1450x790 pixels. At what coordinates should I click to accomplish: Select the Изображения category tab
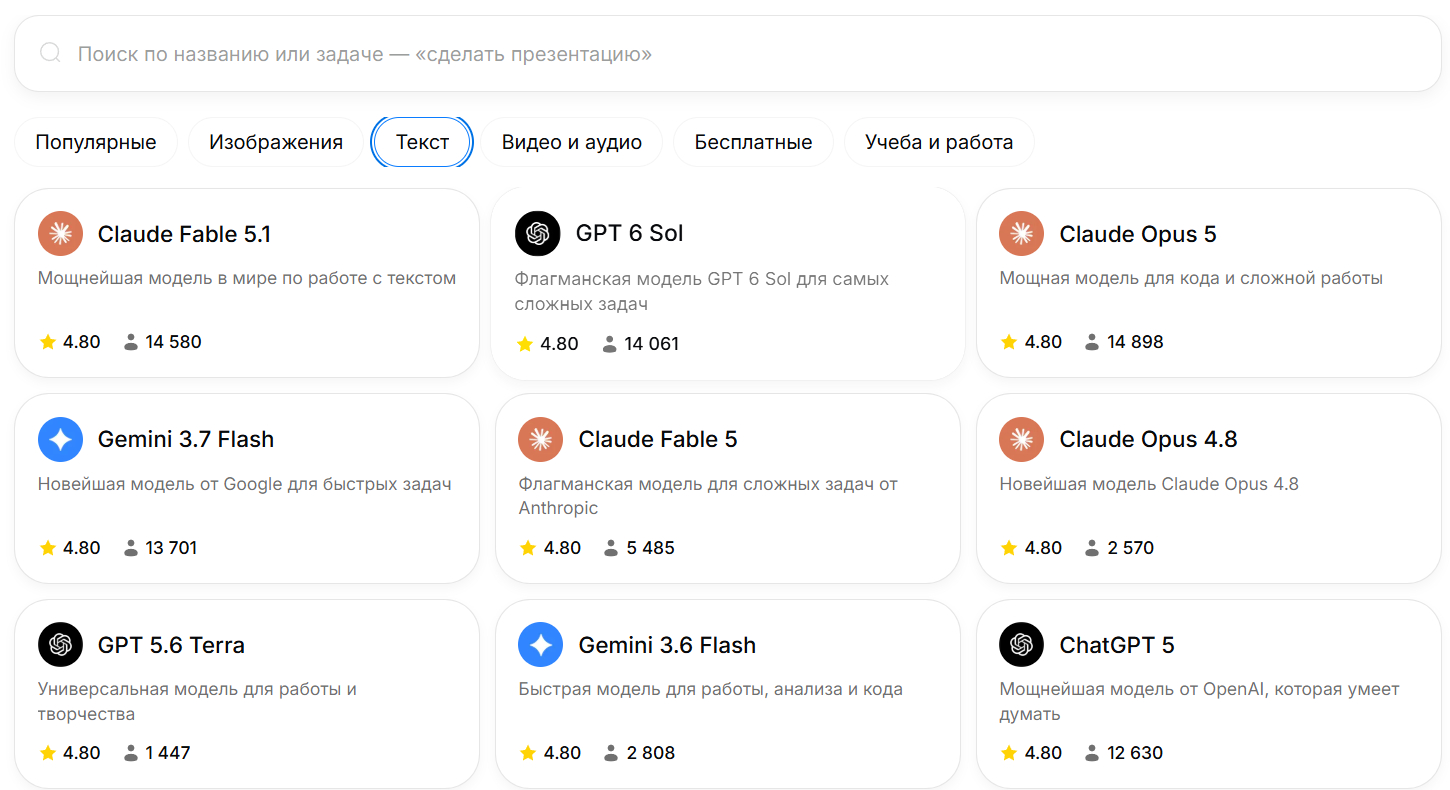pos(276,142)
